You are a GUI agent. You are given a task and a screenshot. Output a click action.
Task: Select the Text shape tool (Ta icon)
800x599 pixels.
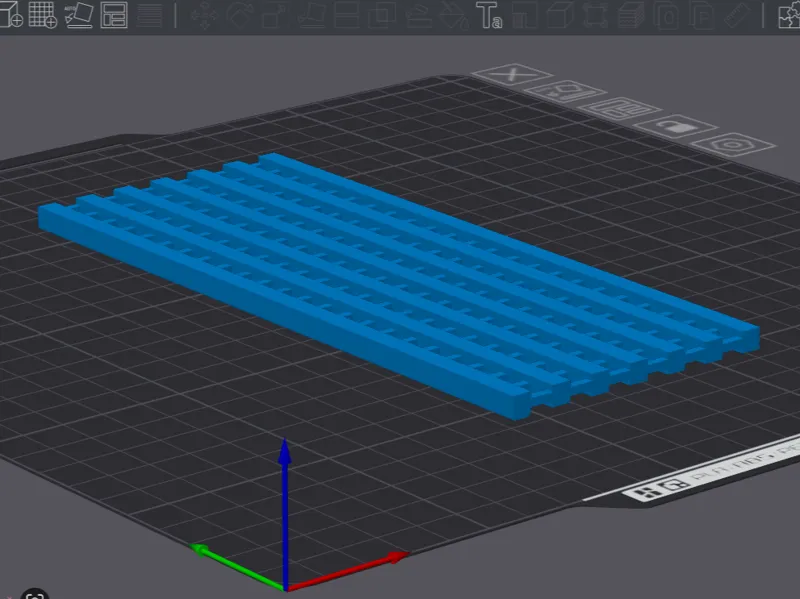pyautogui.click(x=489, y=15)
